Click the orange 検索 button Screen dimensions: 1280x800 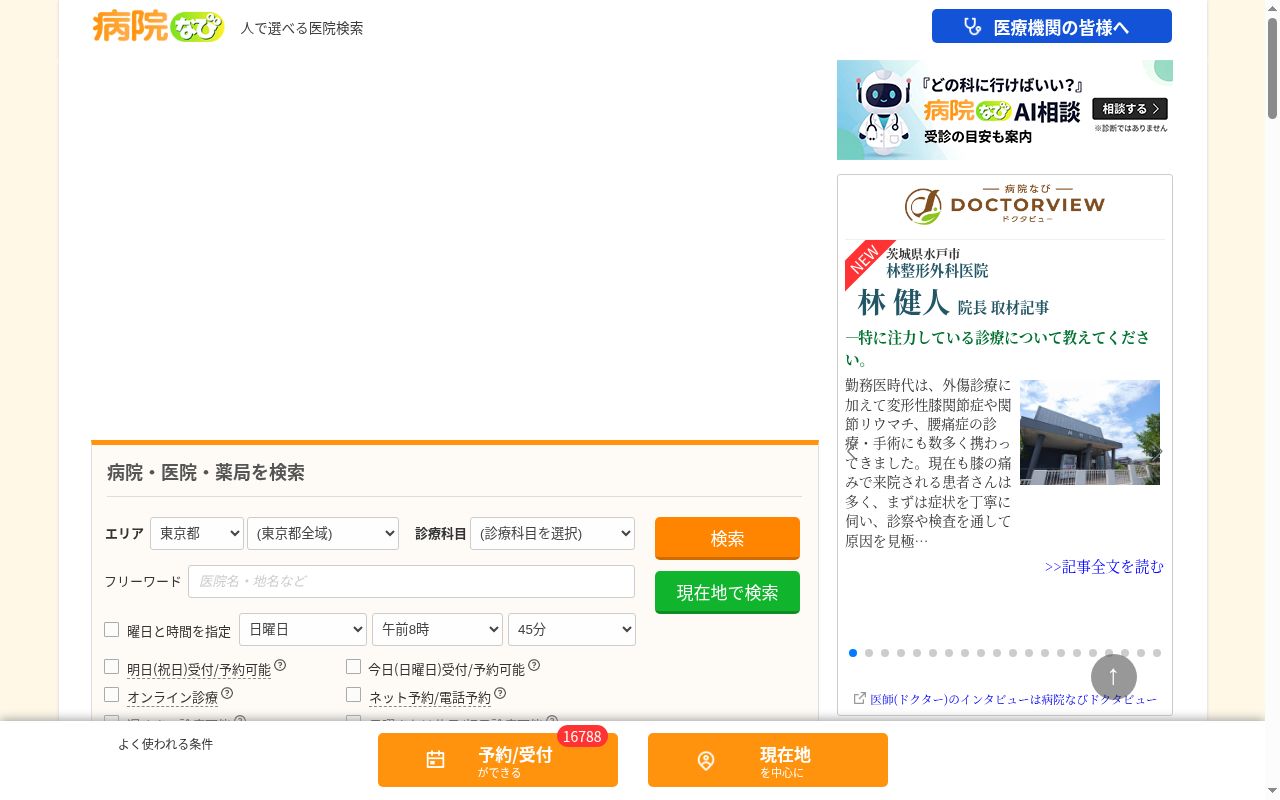coord(727,538)
